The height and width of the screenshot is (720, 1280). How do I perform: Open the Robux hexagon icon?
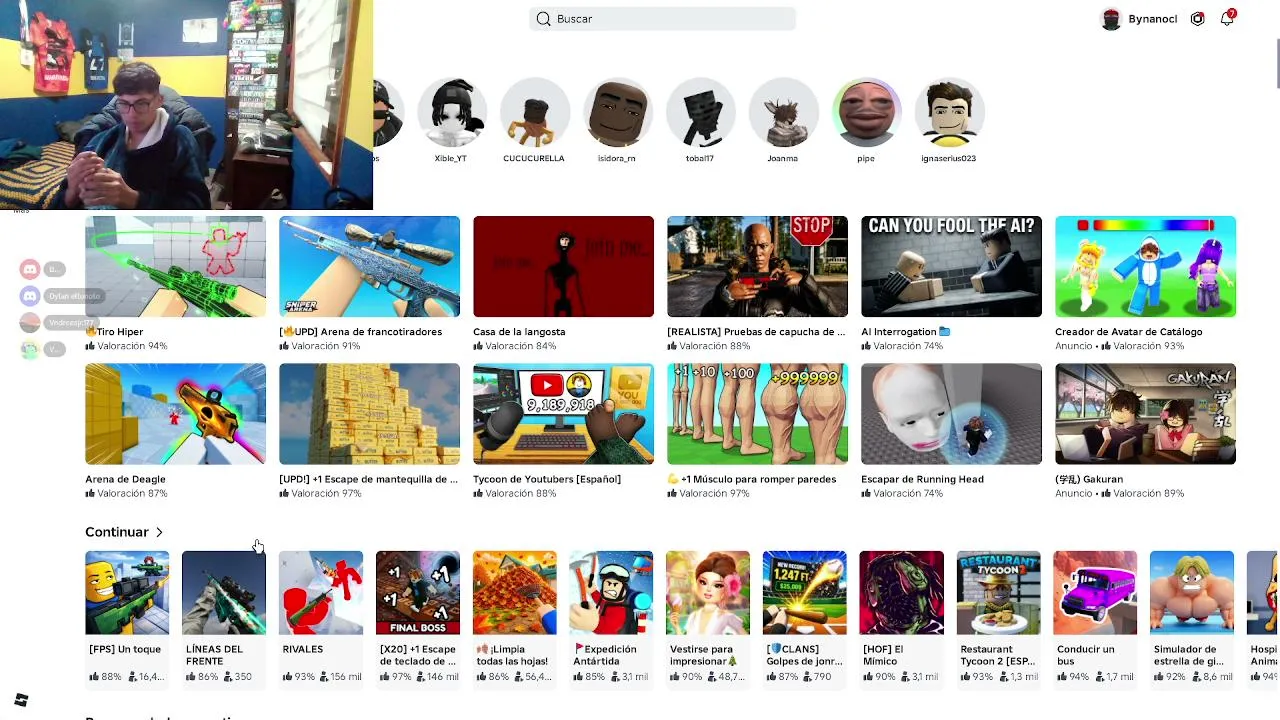1197,19
